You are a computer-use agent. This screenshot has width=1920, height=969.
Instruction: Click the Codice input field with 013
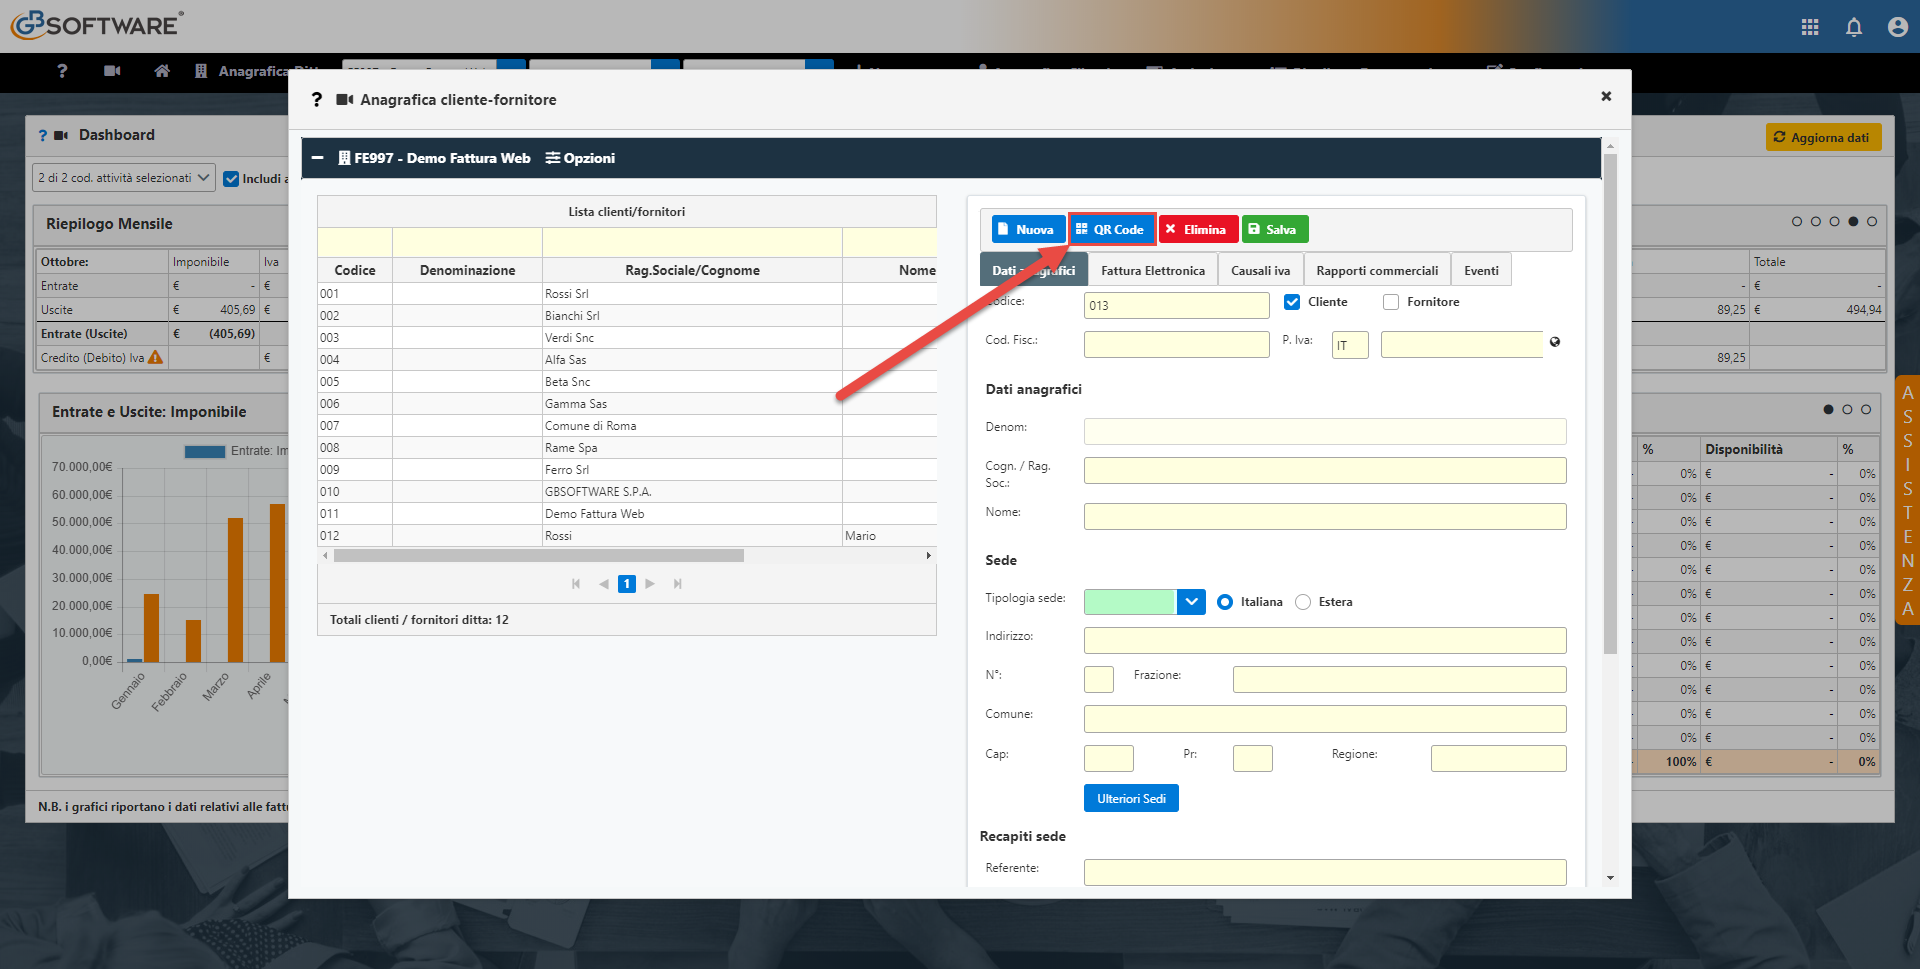tap(1176, 305)
